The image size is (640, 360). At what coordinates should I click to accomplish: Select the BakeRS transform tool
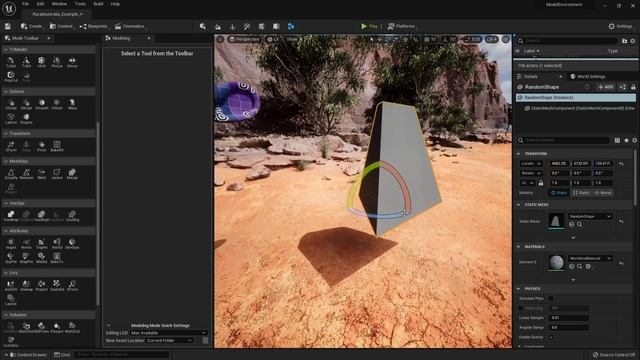[x=57, y=146]
